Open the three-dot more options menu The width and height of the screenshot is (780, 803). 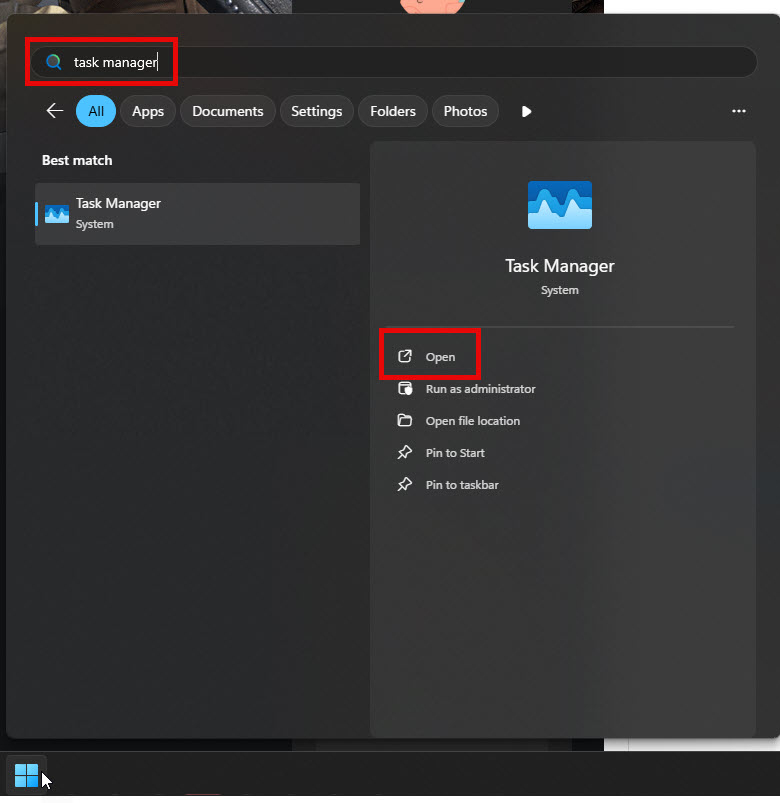click(739, 111)
